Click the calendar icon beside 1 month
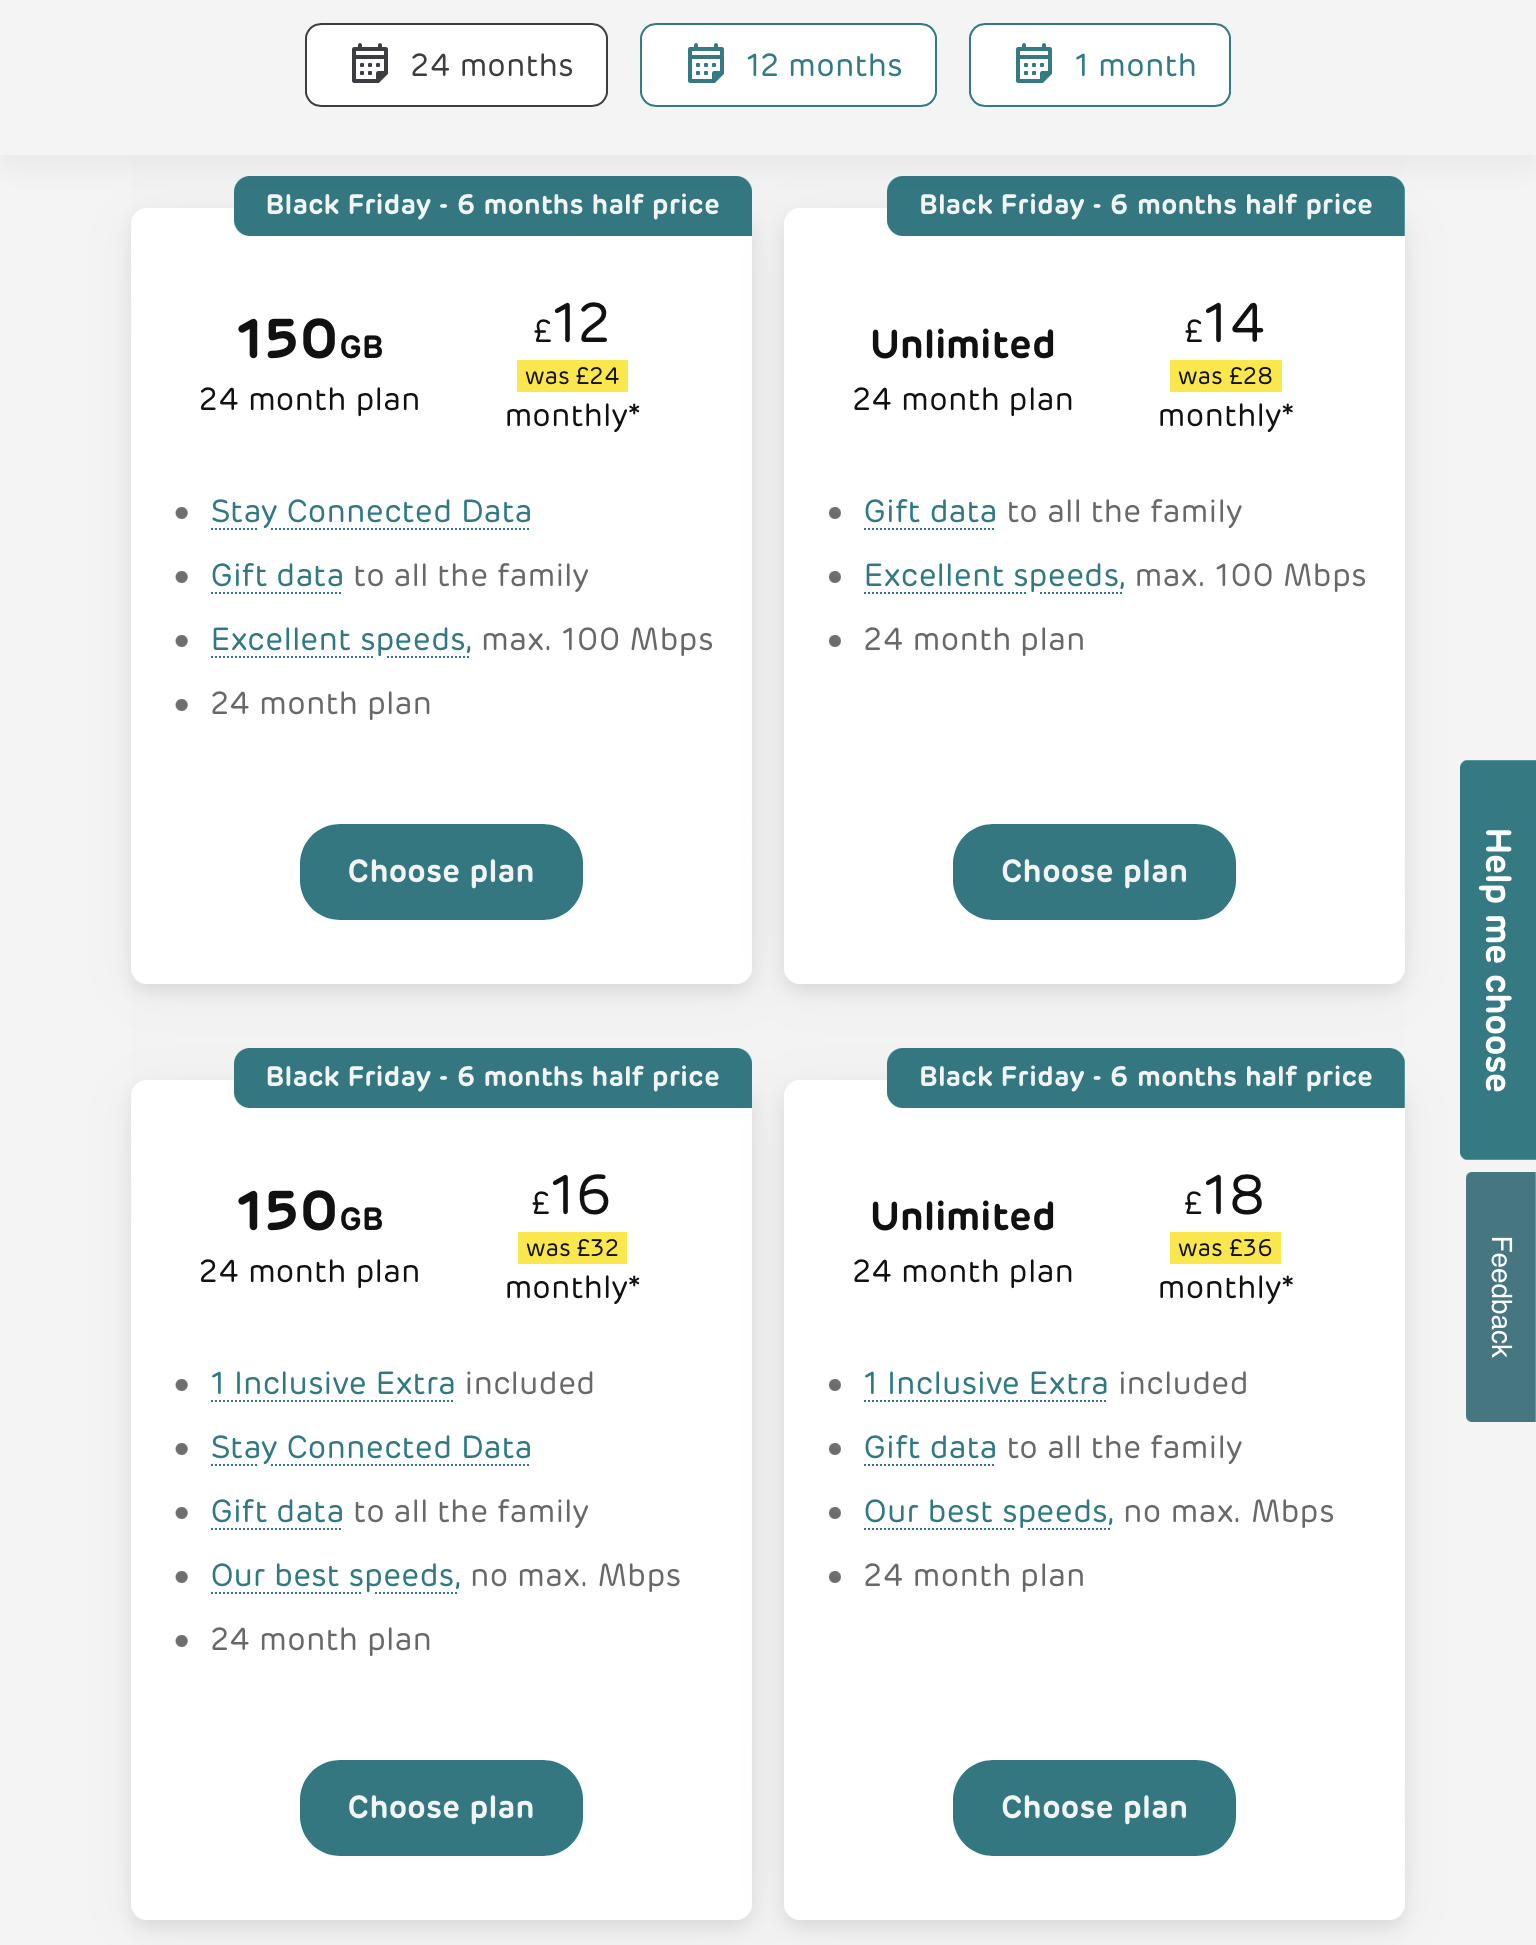This screenshot has height=1945, width=1536. (1033, 65)
